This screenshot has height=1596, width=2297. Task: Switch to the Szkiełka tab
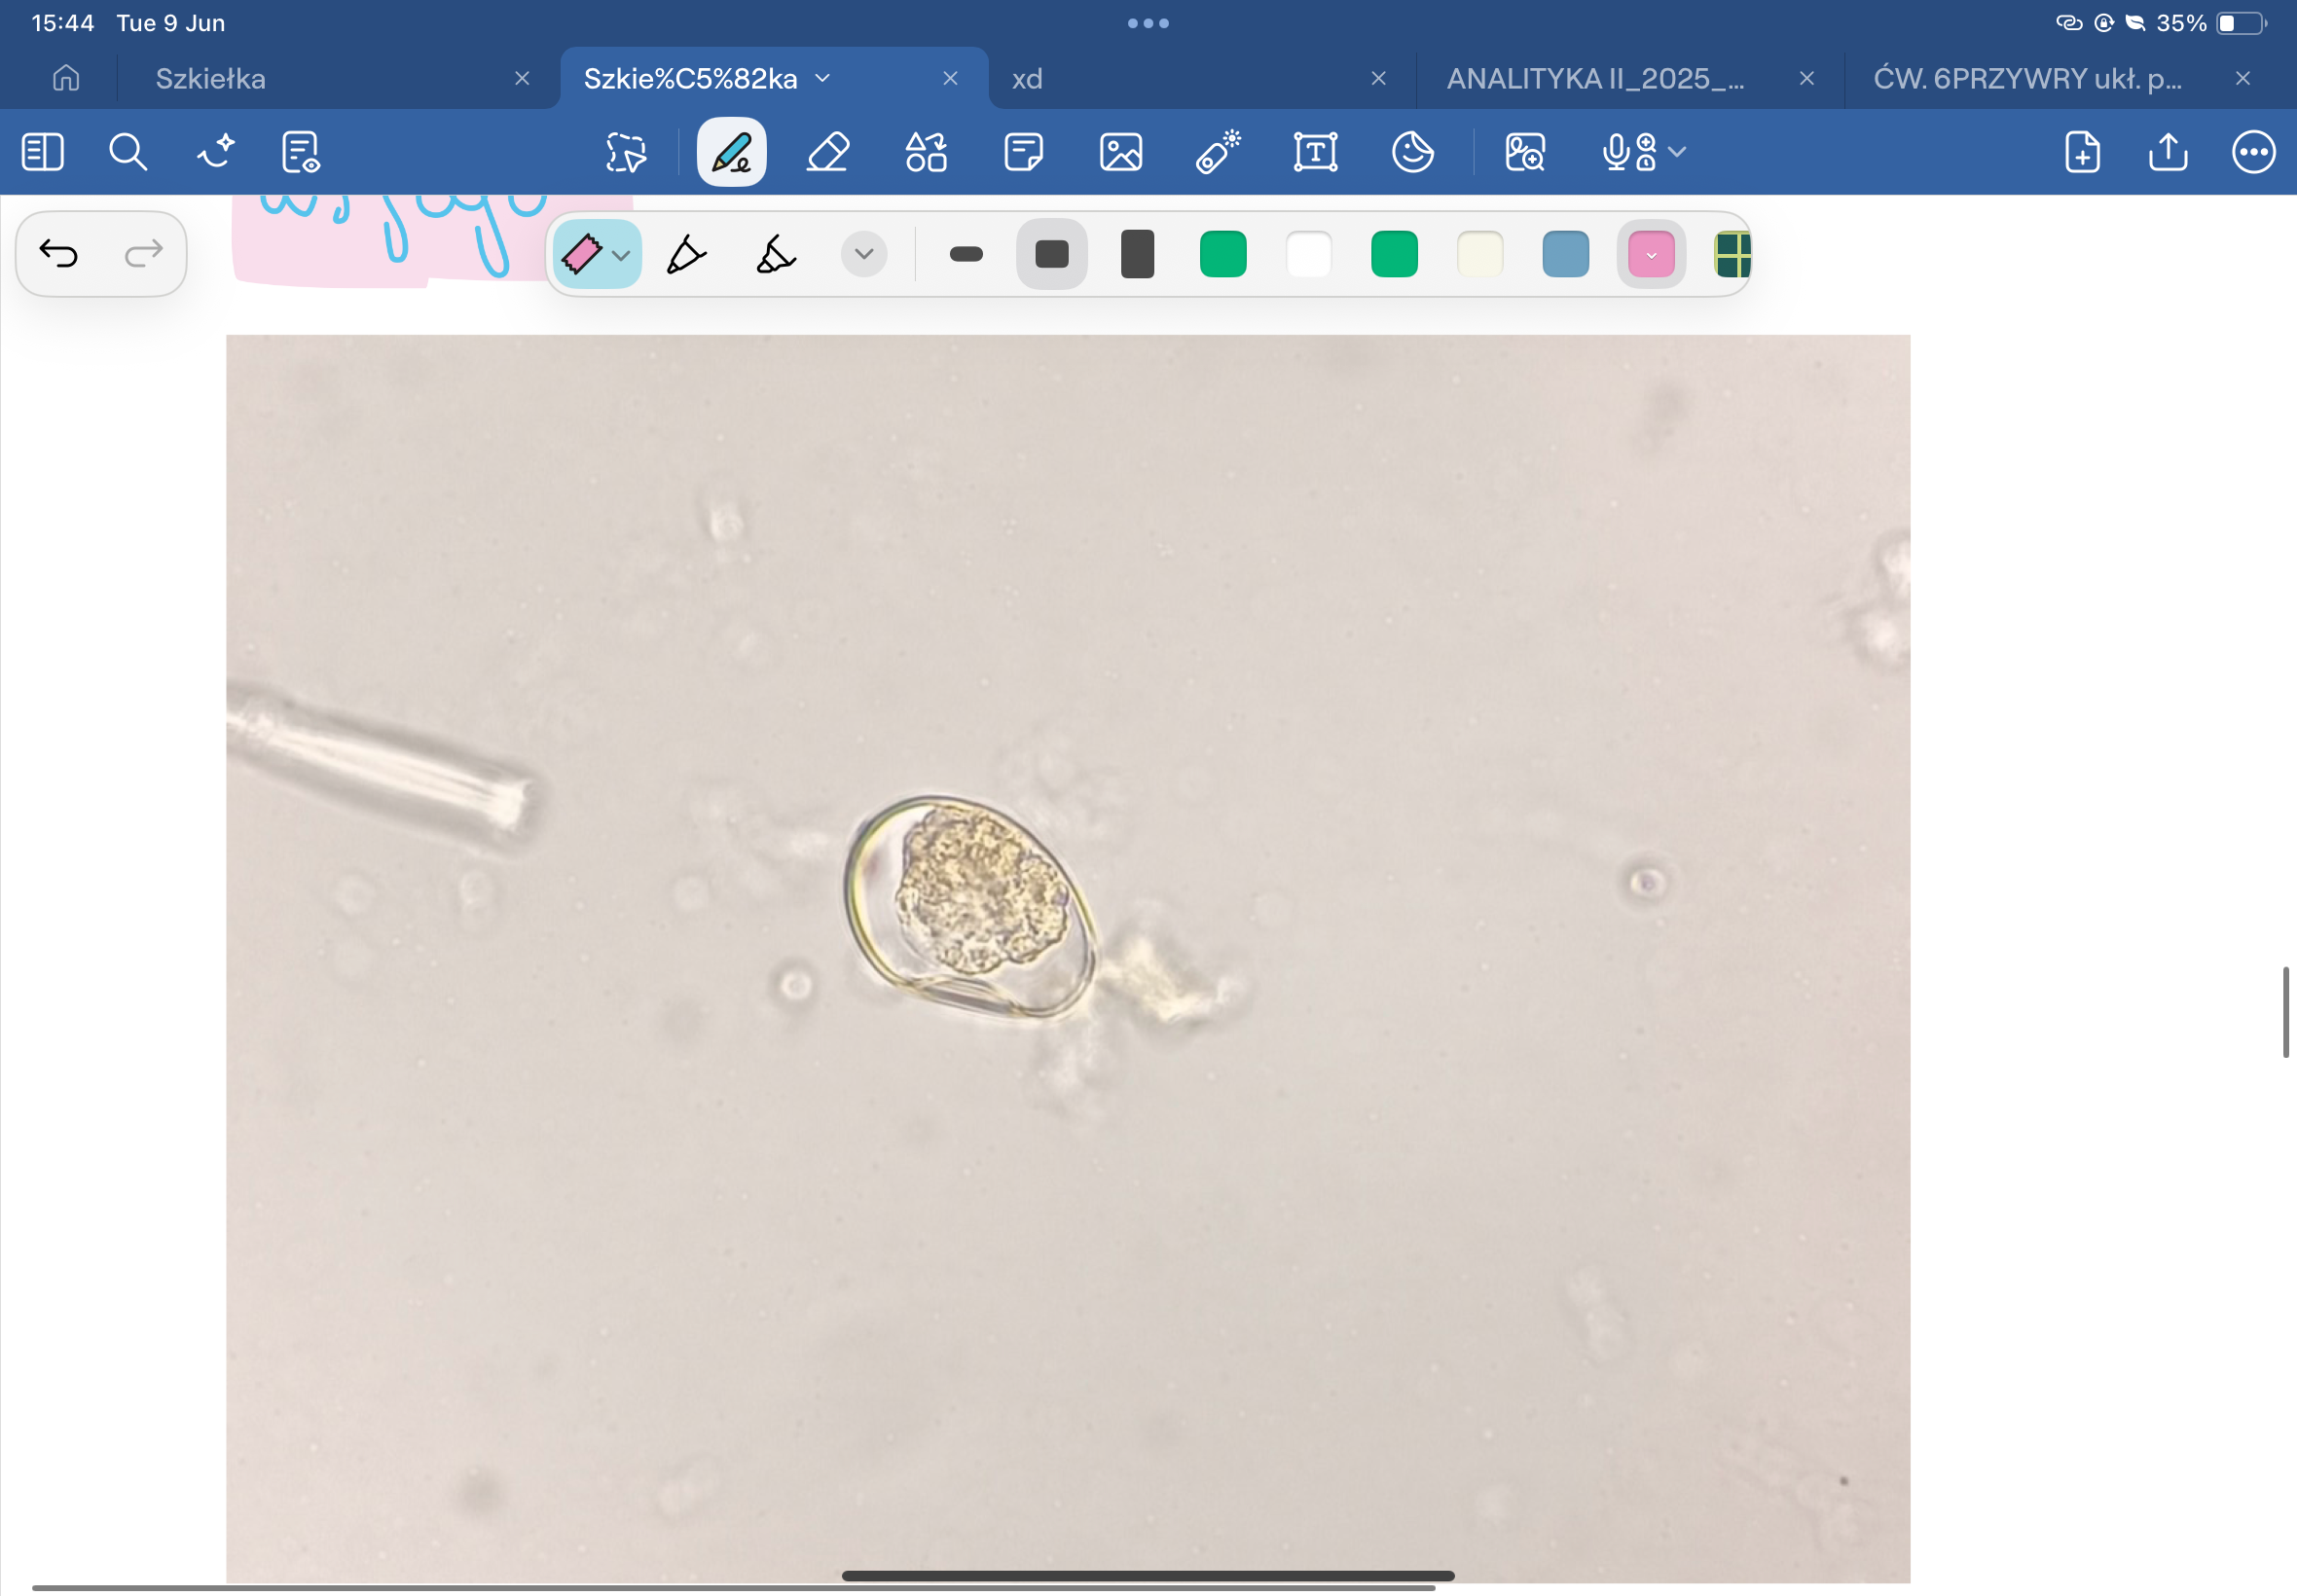(210, 78)
